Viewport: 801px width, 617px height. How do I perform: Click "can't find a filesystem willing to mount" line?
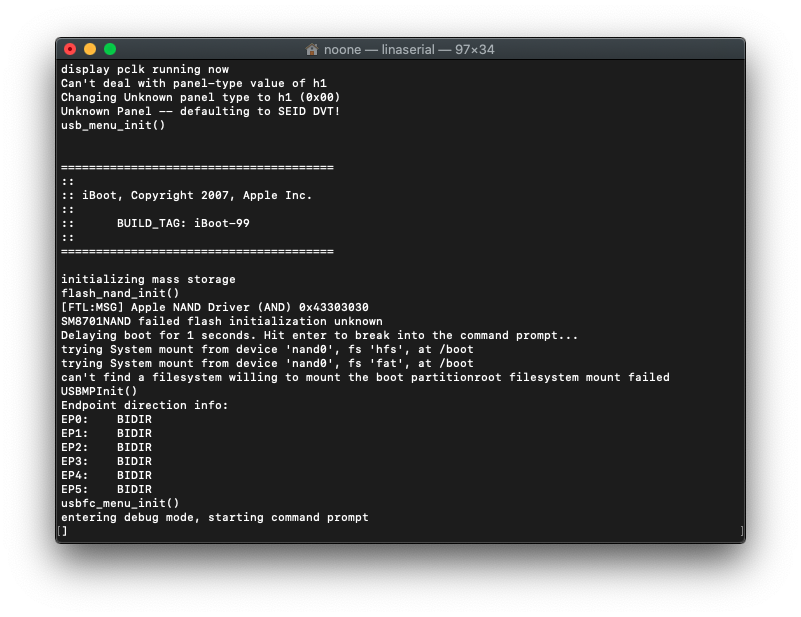(365, 377)
